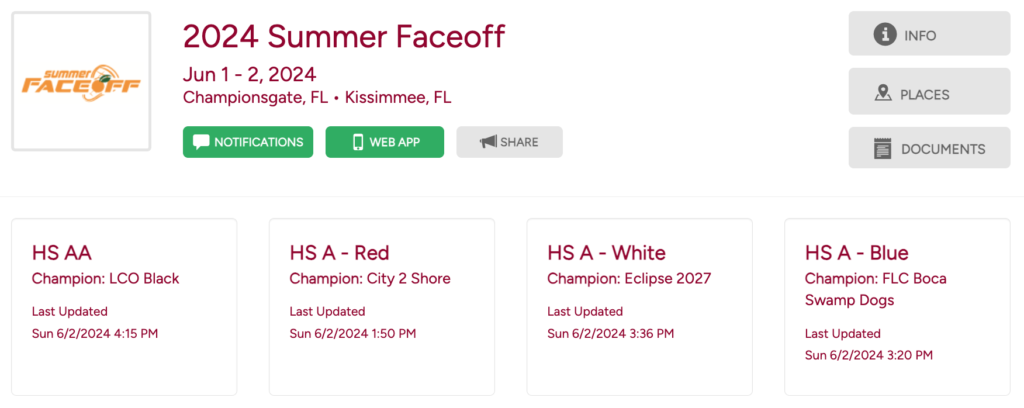1024x408 pixels.
Task: Click the megaphone icon on Share
Action: point(488,142)
